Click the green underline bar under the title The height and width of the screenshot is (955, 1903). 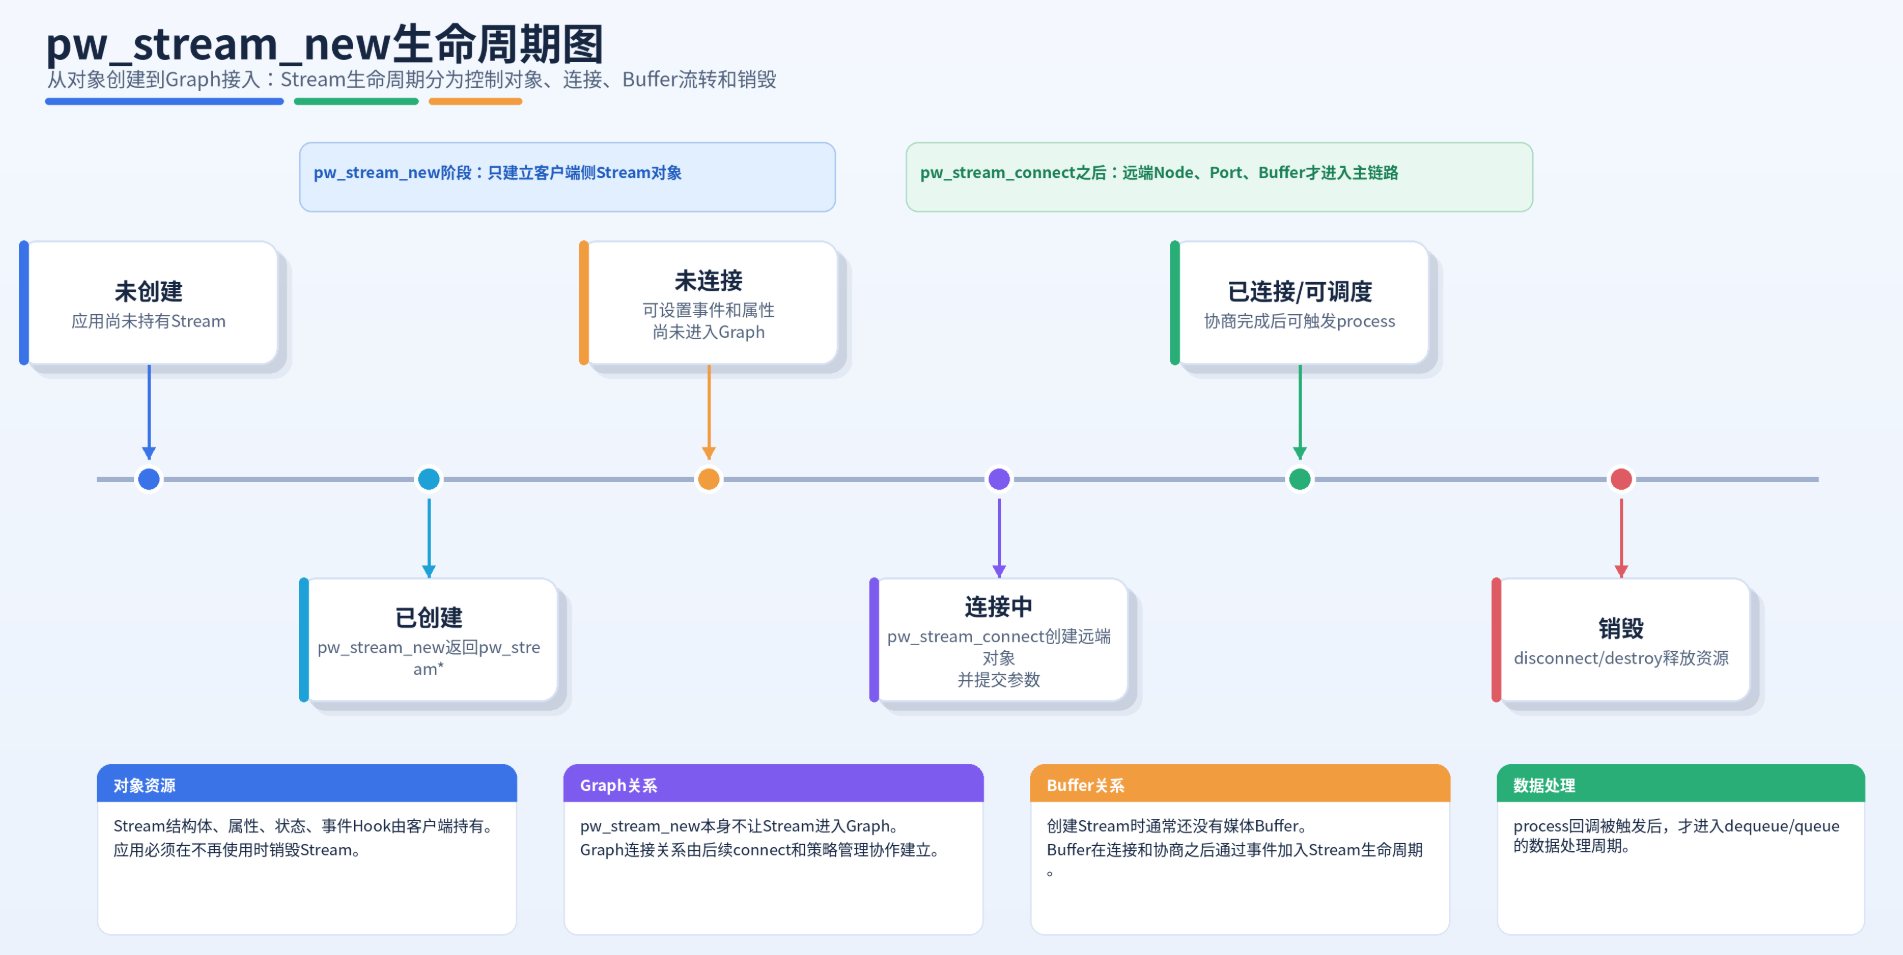click(x=356, y=101)
